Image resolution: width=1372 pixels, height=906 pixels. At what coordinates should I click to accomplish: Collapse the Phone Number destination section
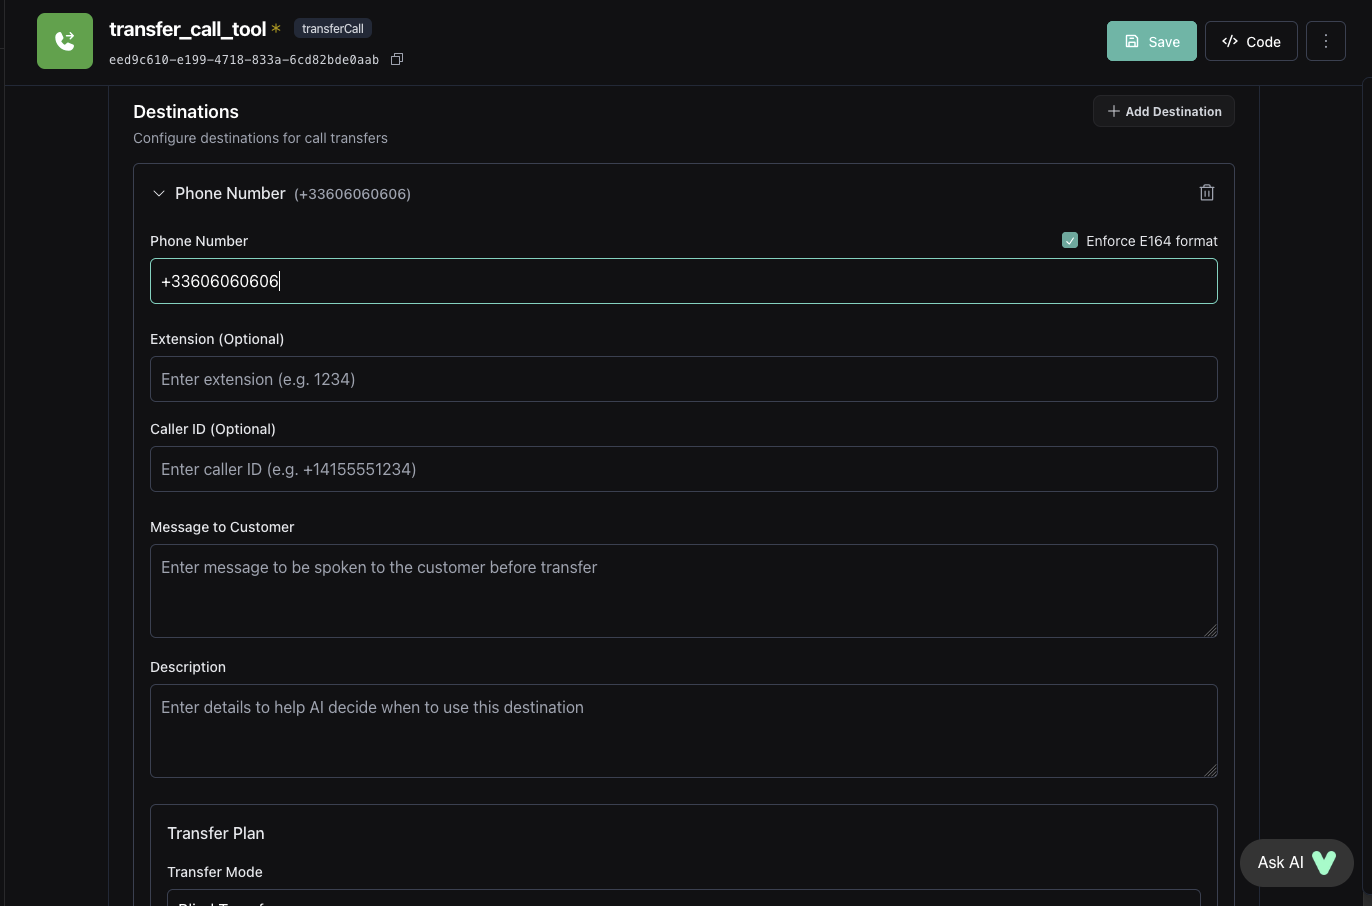pyautogui.click(x=159, y=193)
